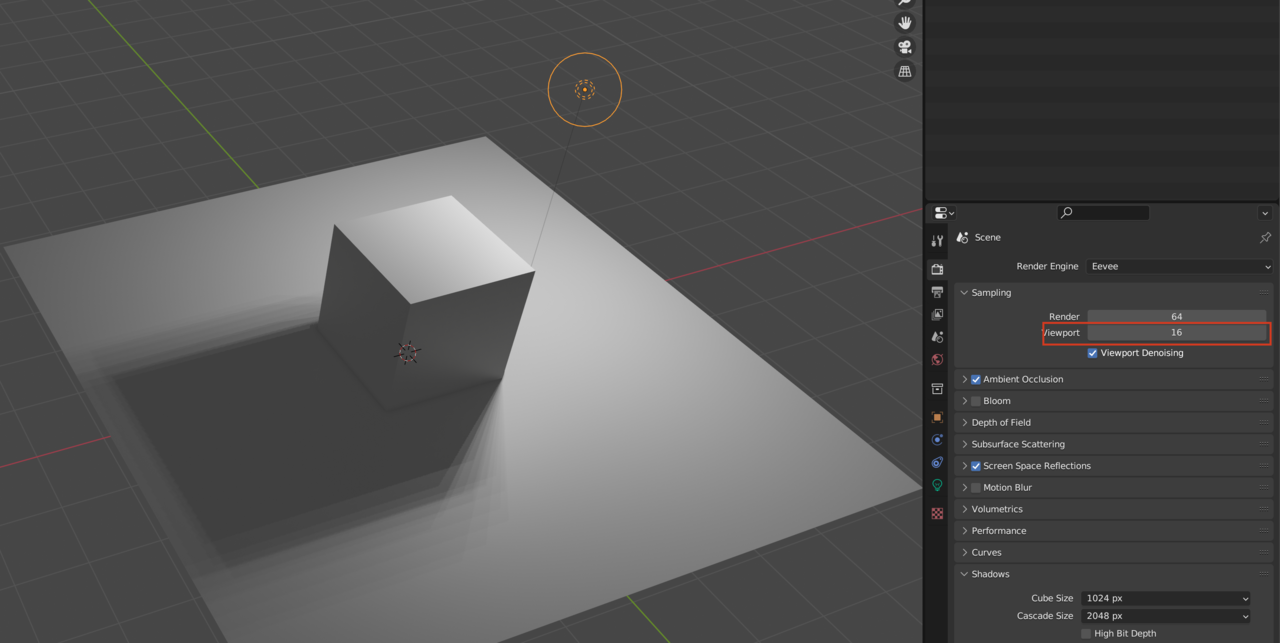The height and width of the screenshot is (643, 1280).
Task: Click the properties search field
Action: tap(1104, 213)
